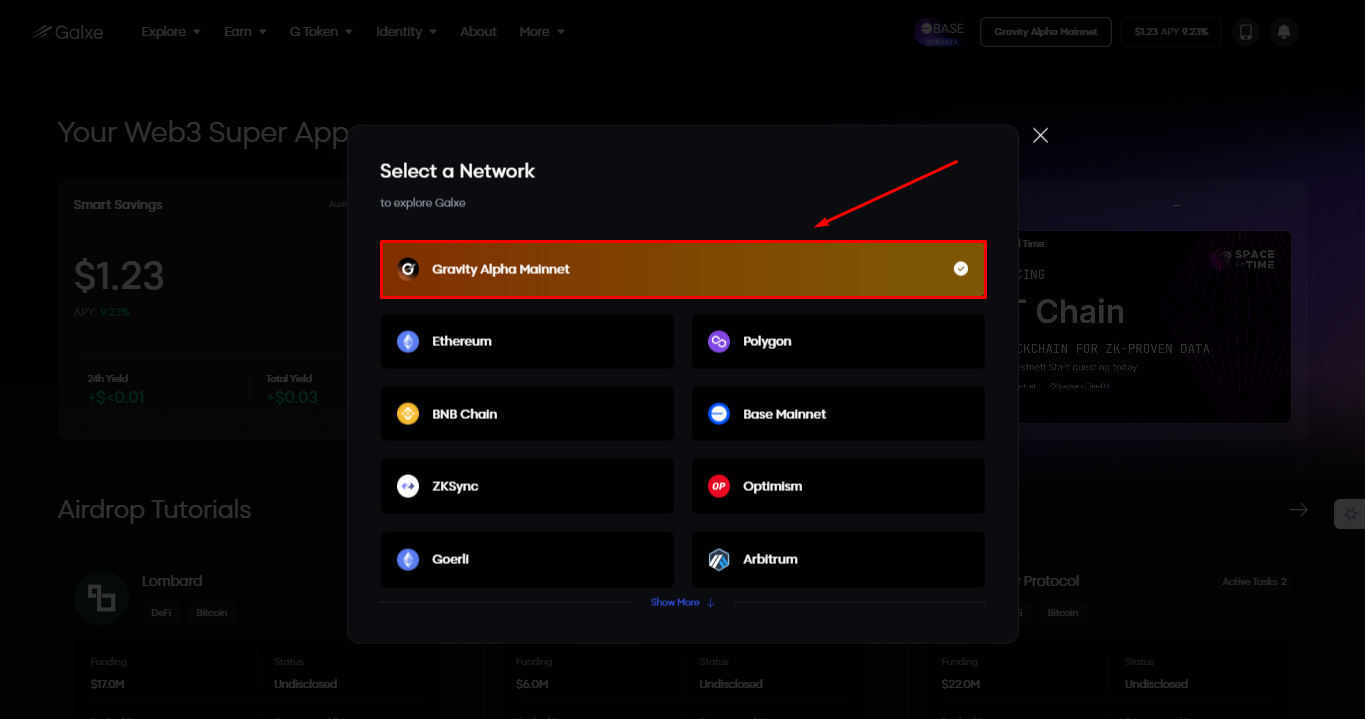The image size is (1365, 719).
Task: Click the Lombard project logo
Action: point(101,598)
